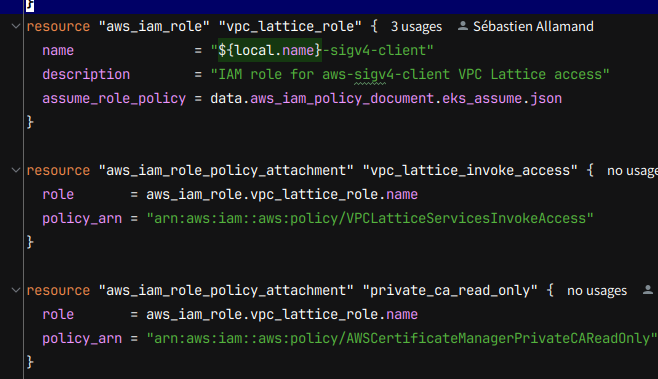Click the VPCLatticeServicesInvokeAccess policy ARN string
This screenshot has height=379, width=658.
(370, 219)
